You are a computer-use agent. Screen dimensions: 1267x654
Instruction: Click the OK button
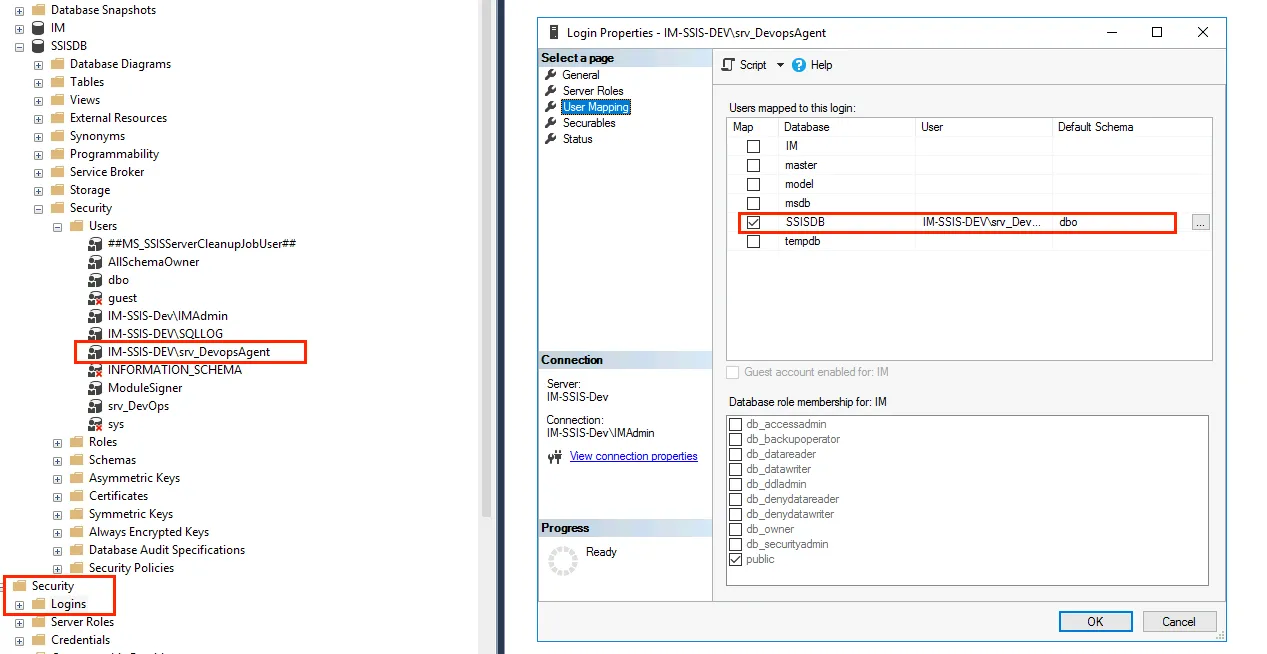pyautogui.click(x=1095, y=621)
